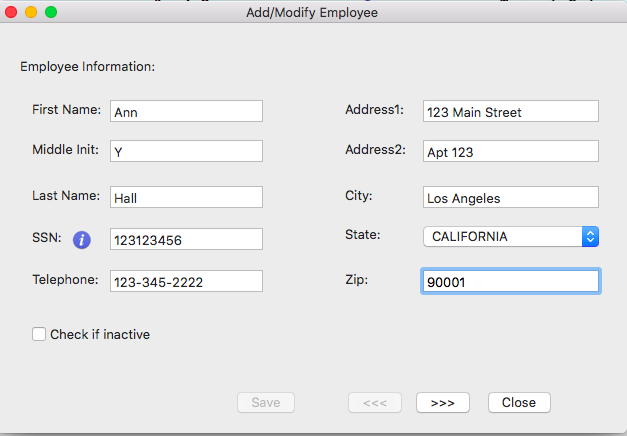Open the State dropdown showing CALIFORNIA
The width and height of the screenshot is (627, 436).
point(510,237)
